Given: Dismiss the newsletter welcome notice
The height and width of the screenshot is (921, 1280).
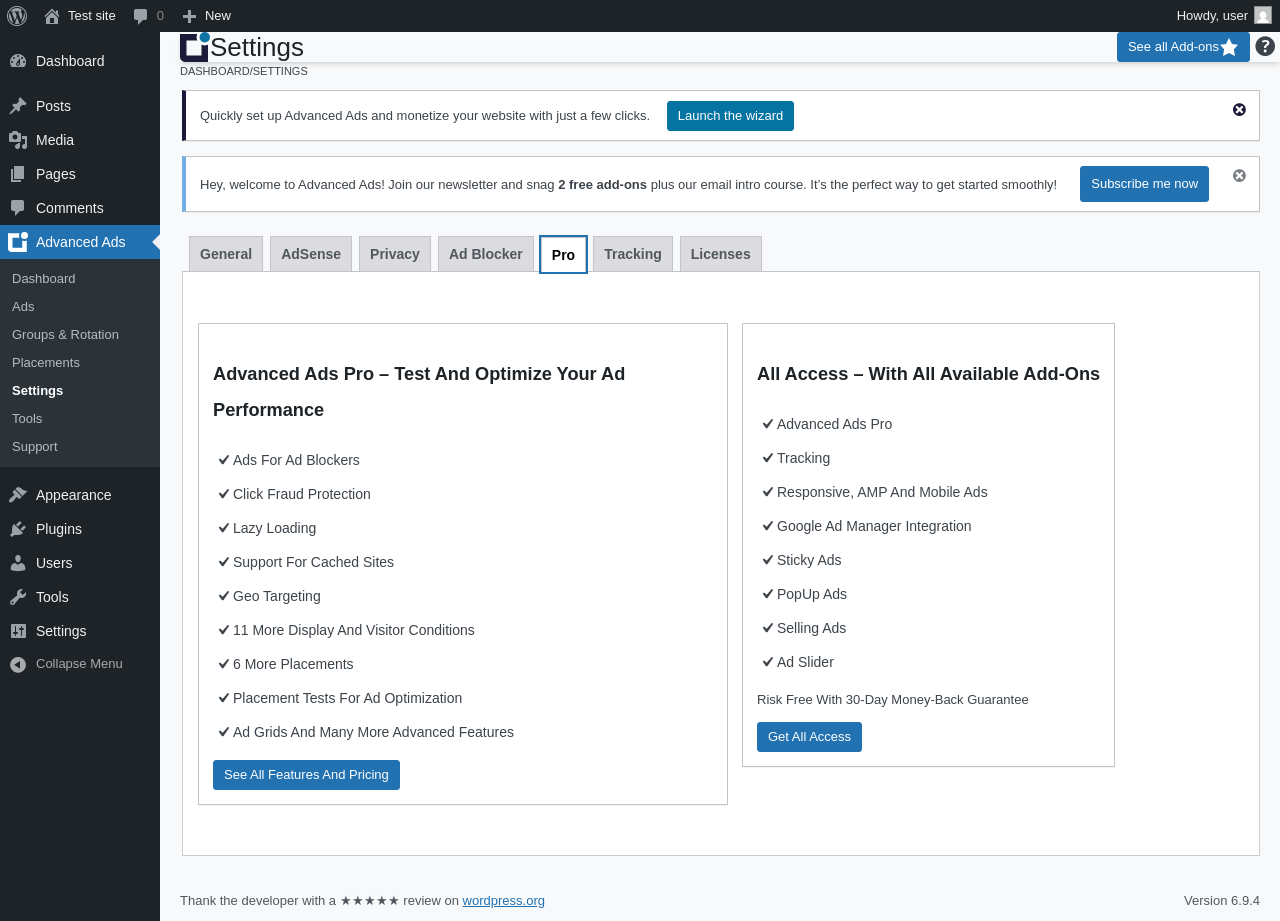Looking at the screenshot, I should click(x=1239, y=176).
